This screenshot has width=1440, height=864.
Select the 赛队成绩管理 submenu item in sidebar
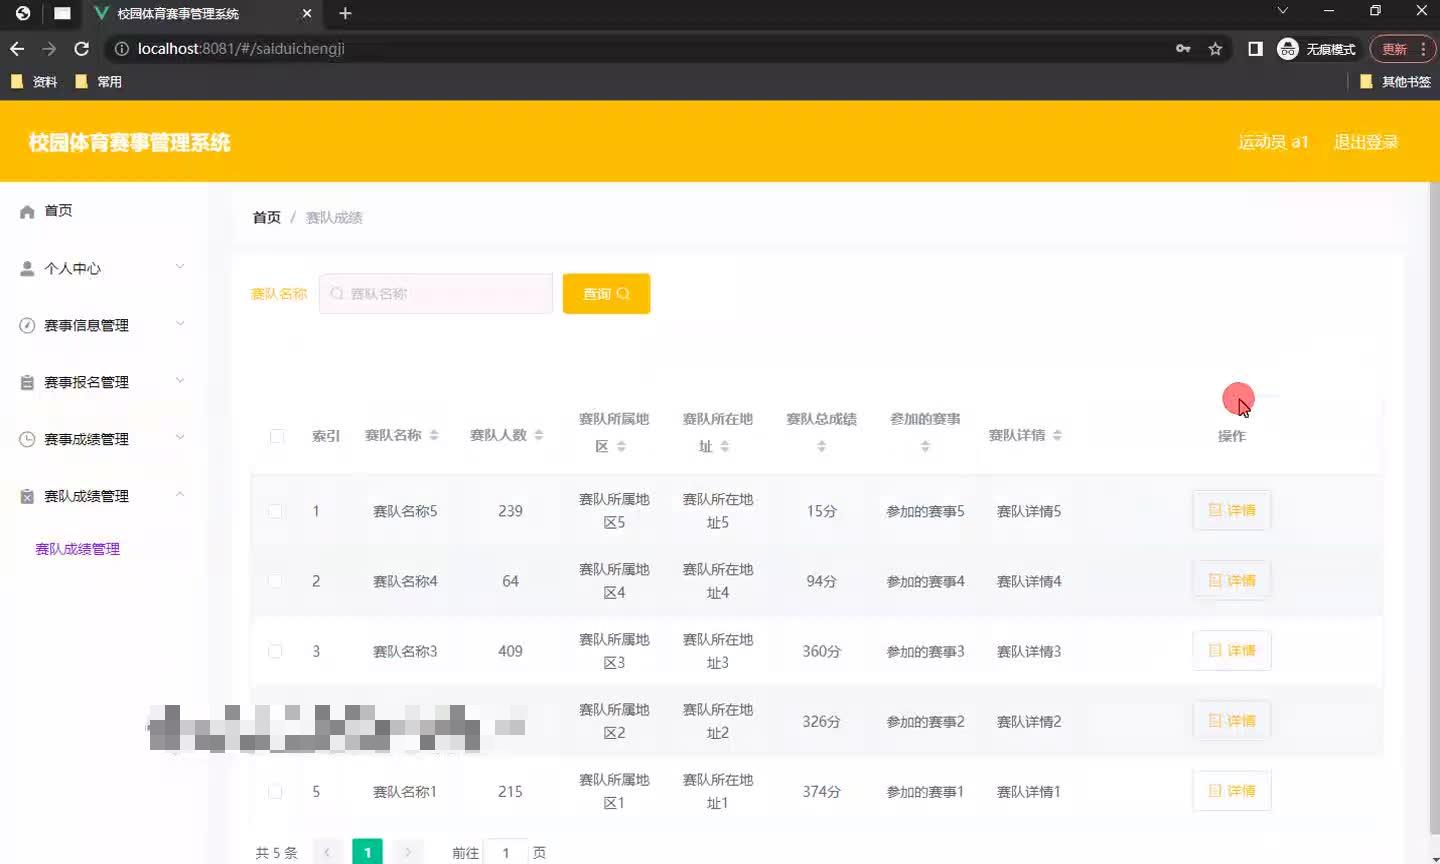tap(77, 548)
